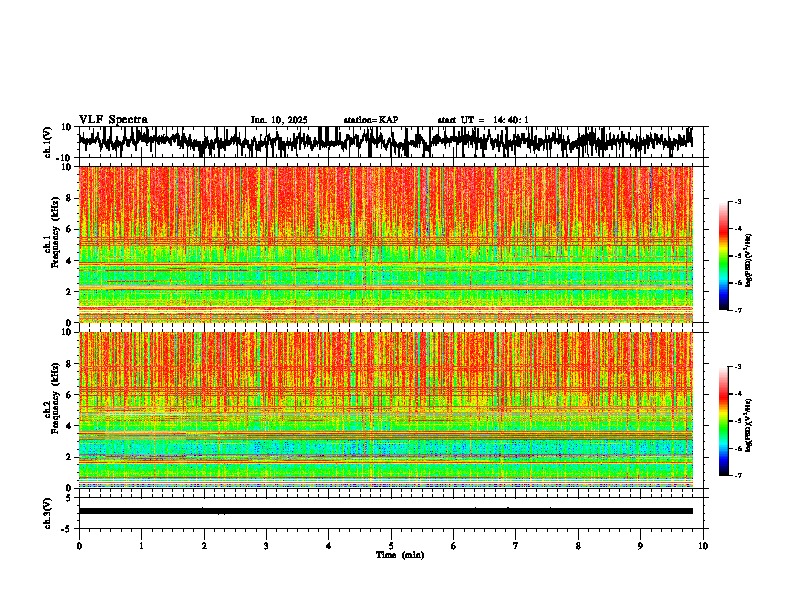Select the date text "Jan. 10, 2025"

pos(279,120)
